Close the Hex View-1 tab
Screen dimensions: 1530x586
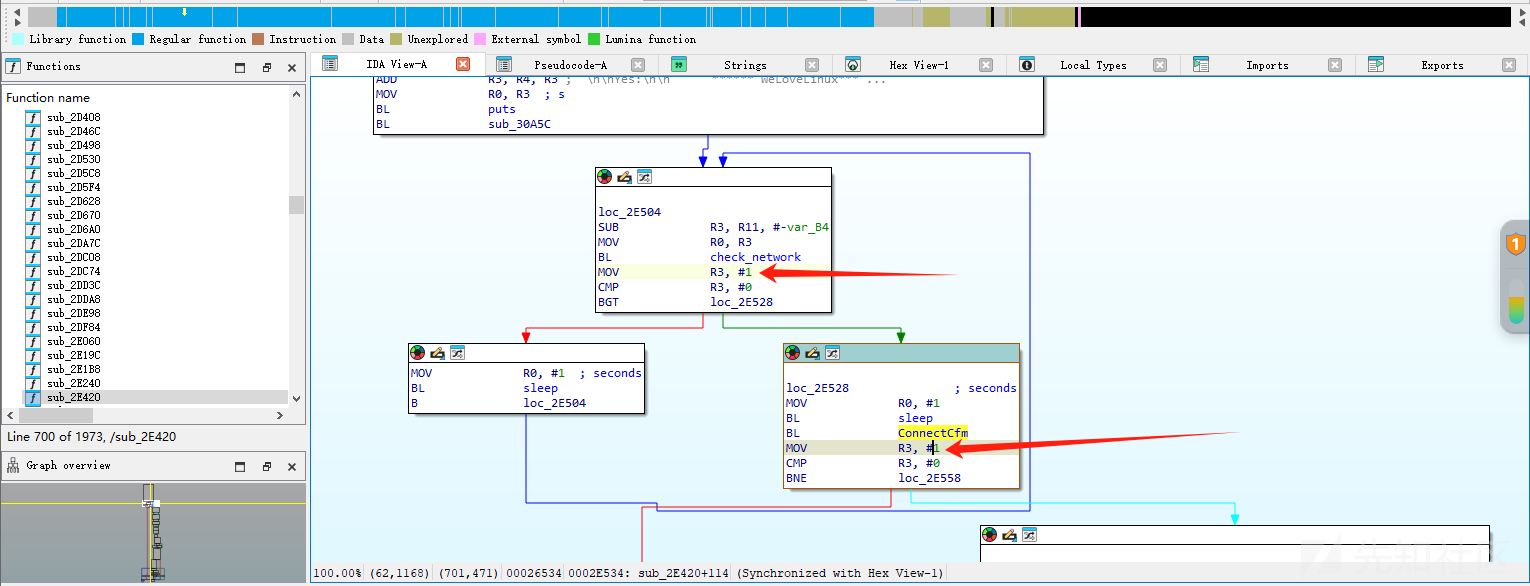[x=986, y=65]
